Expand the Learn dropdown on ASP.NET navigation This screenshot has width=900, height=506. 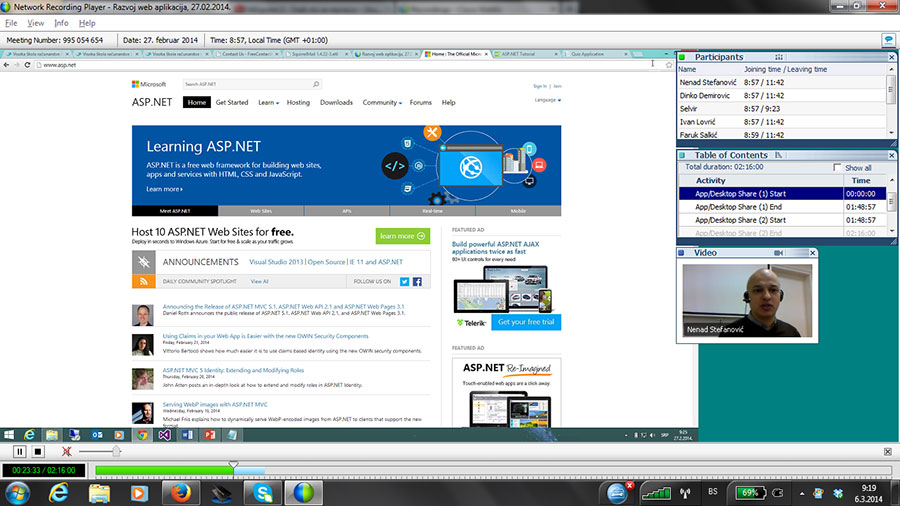click(x=268, y=103)
